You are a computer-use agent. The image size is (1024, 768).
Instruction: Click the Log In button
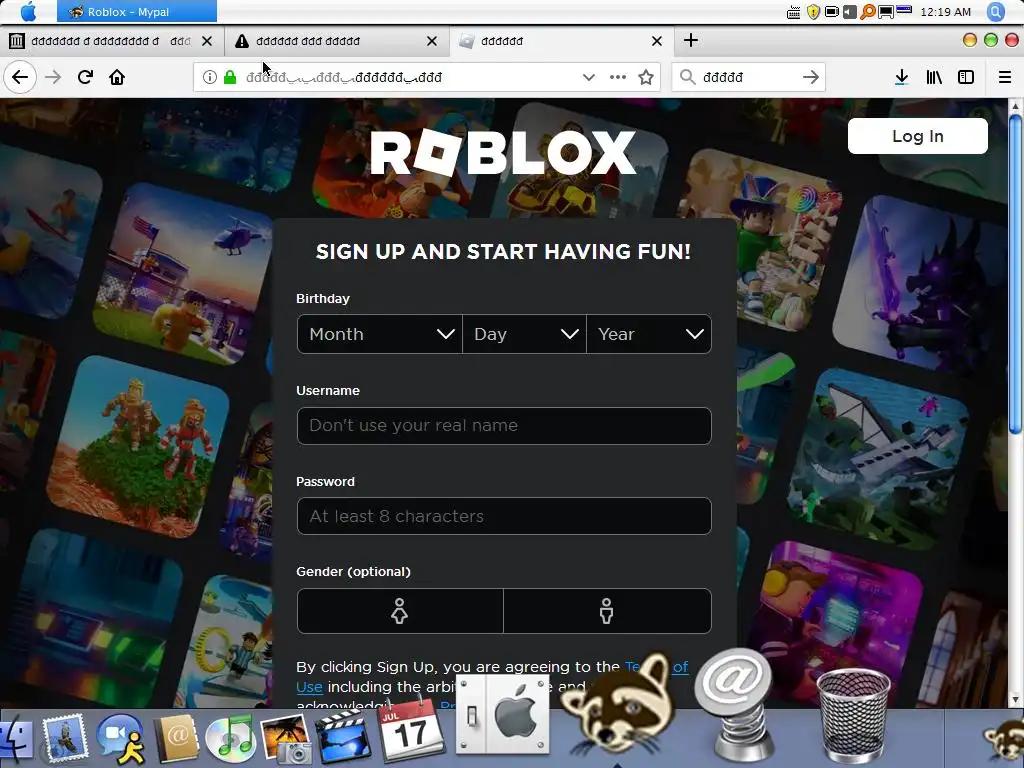click(918, 136)
